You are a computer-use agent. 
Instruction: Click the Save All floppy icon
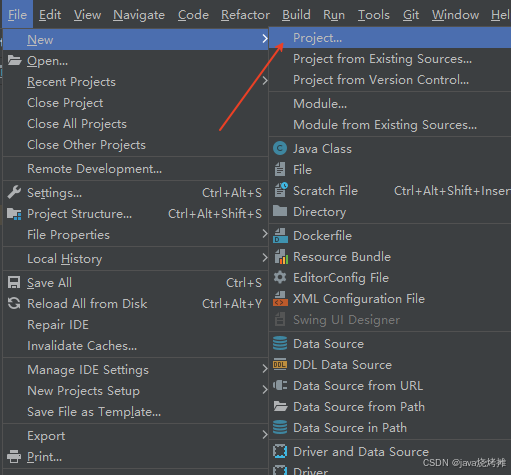point(14,282)
